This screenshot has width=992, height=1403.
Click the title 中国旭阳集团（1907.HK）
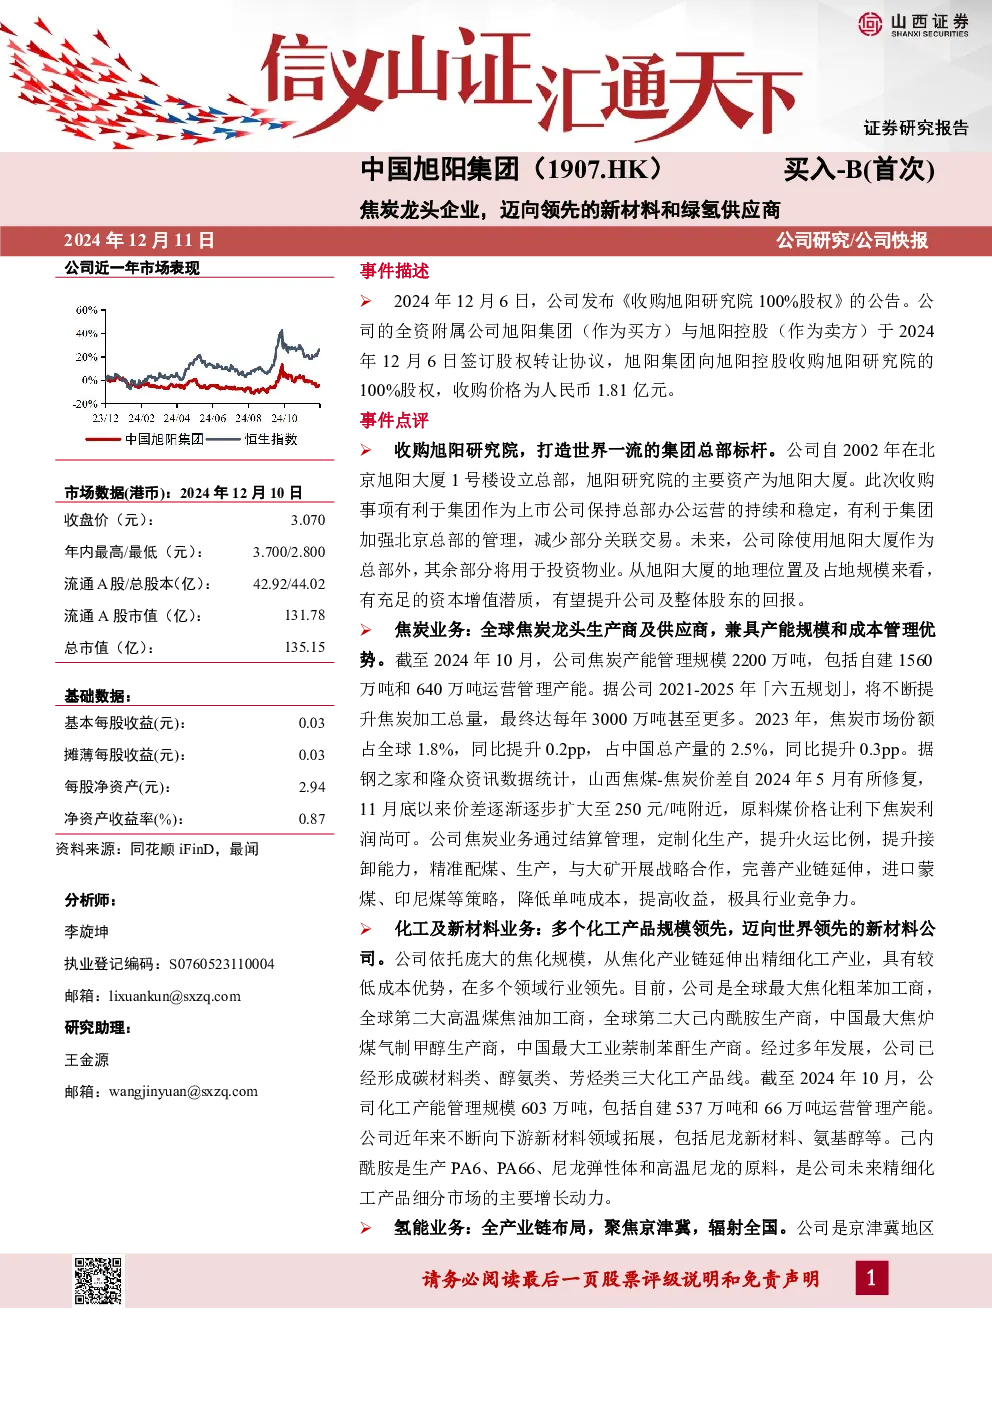(x=512, y=169)
